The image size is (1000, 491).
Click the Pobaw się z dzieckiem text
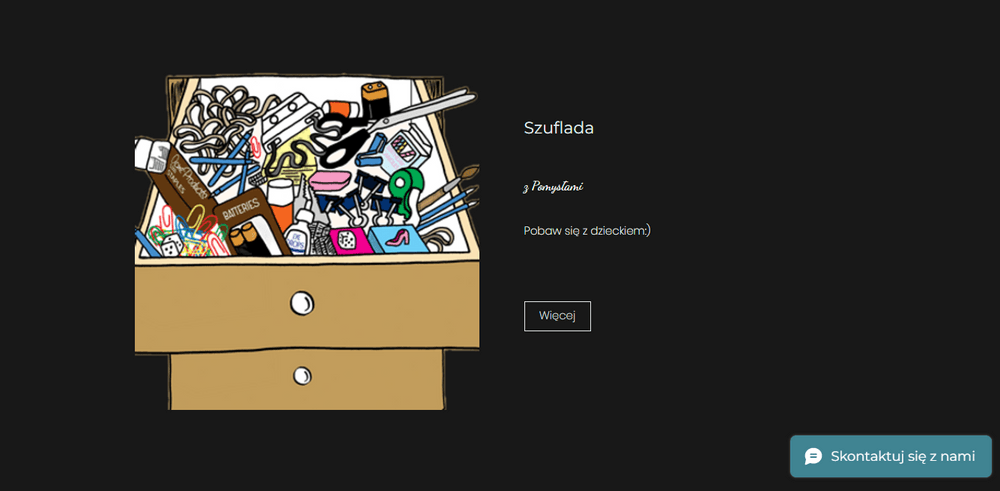[587, 231]
